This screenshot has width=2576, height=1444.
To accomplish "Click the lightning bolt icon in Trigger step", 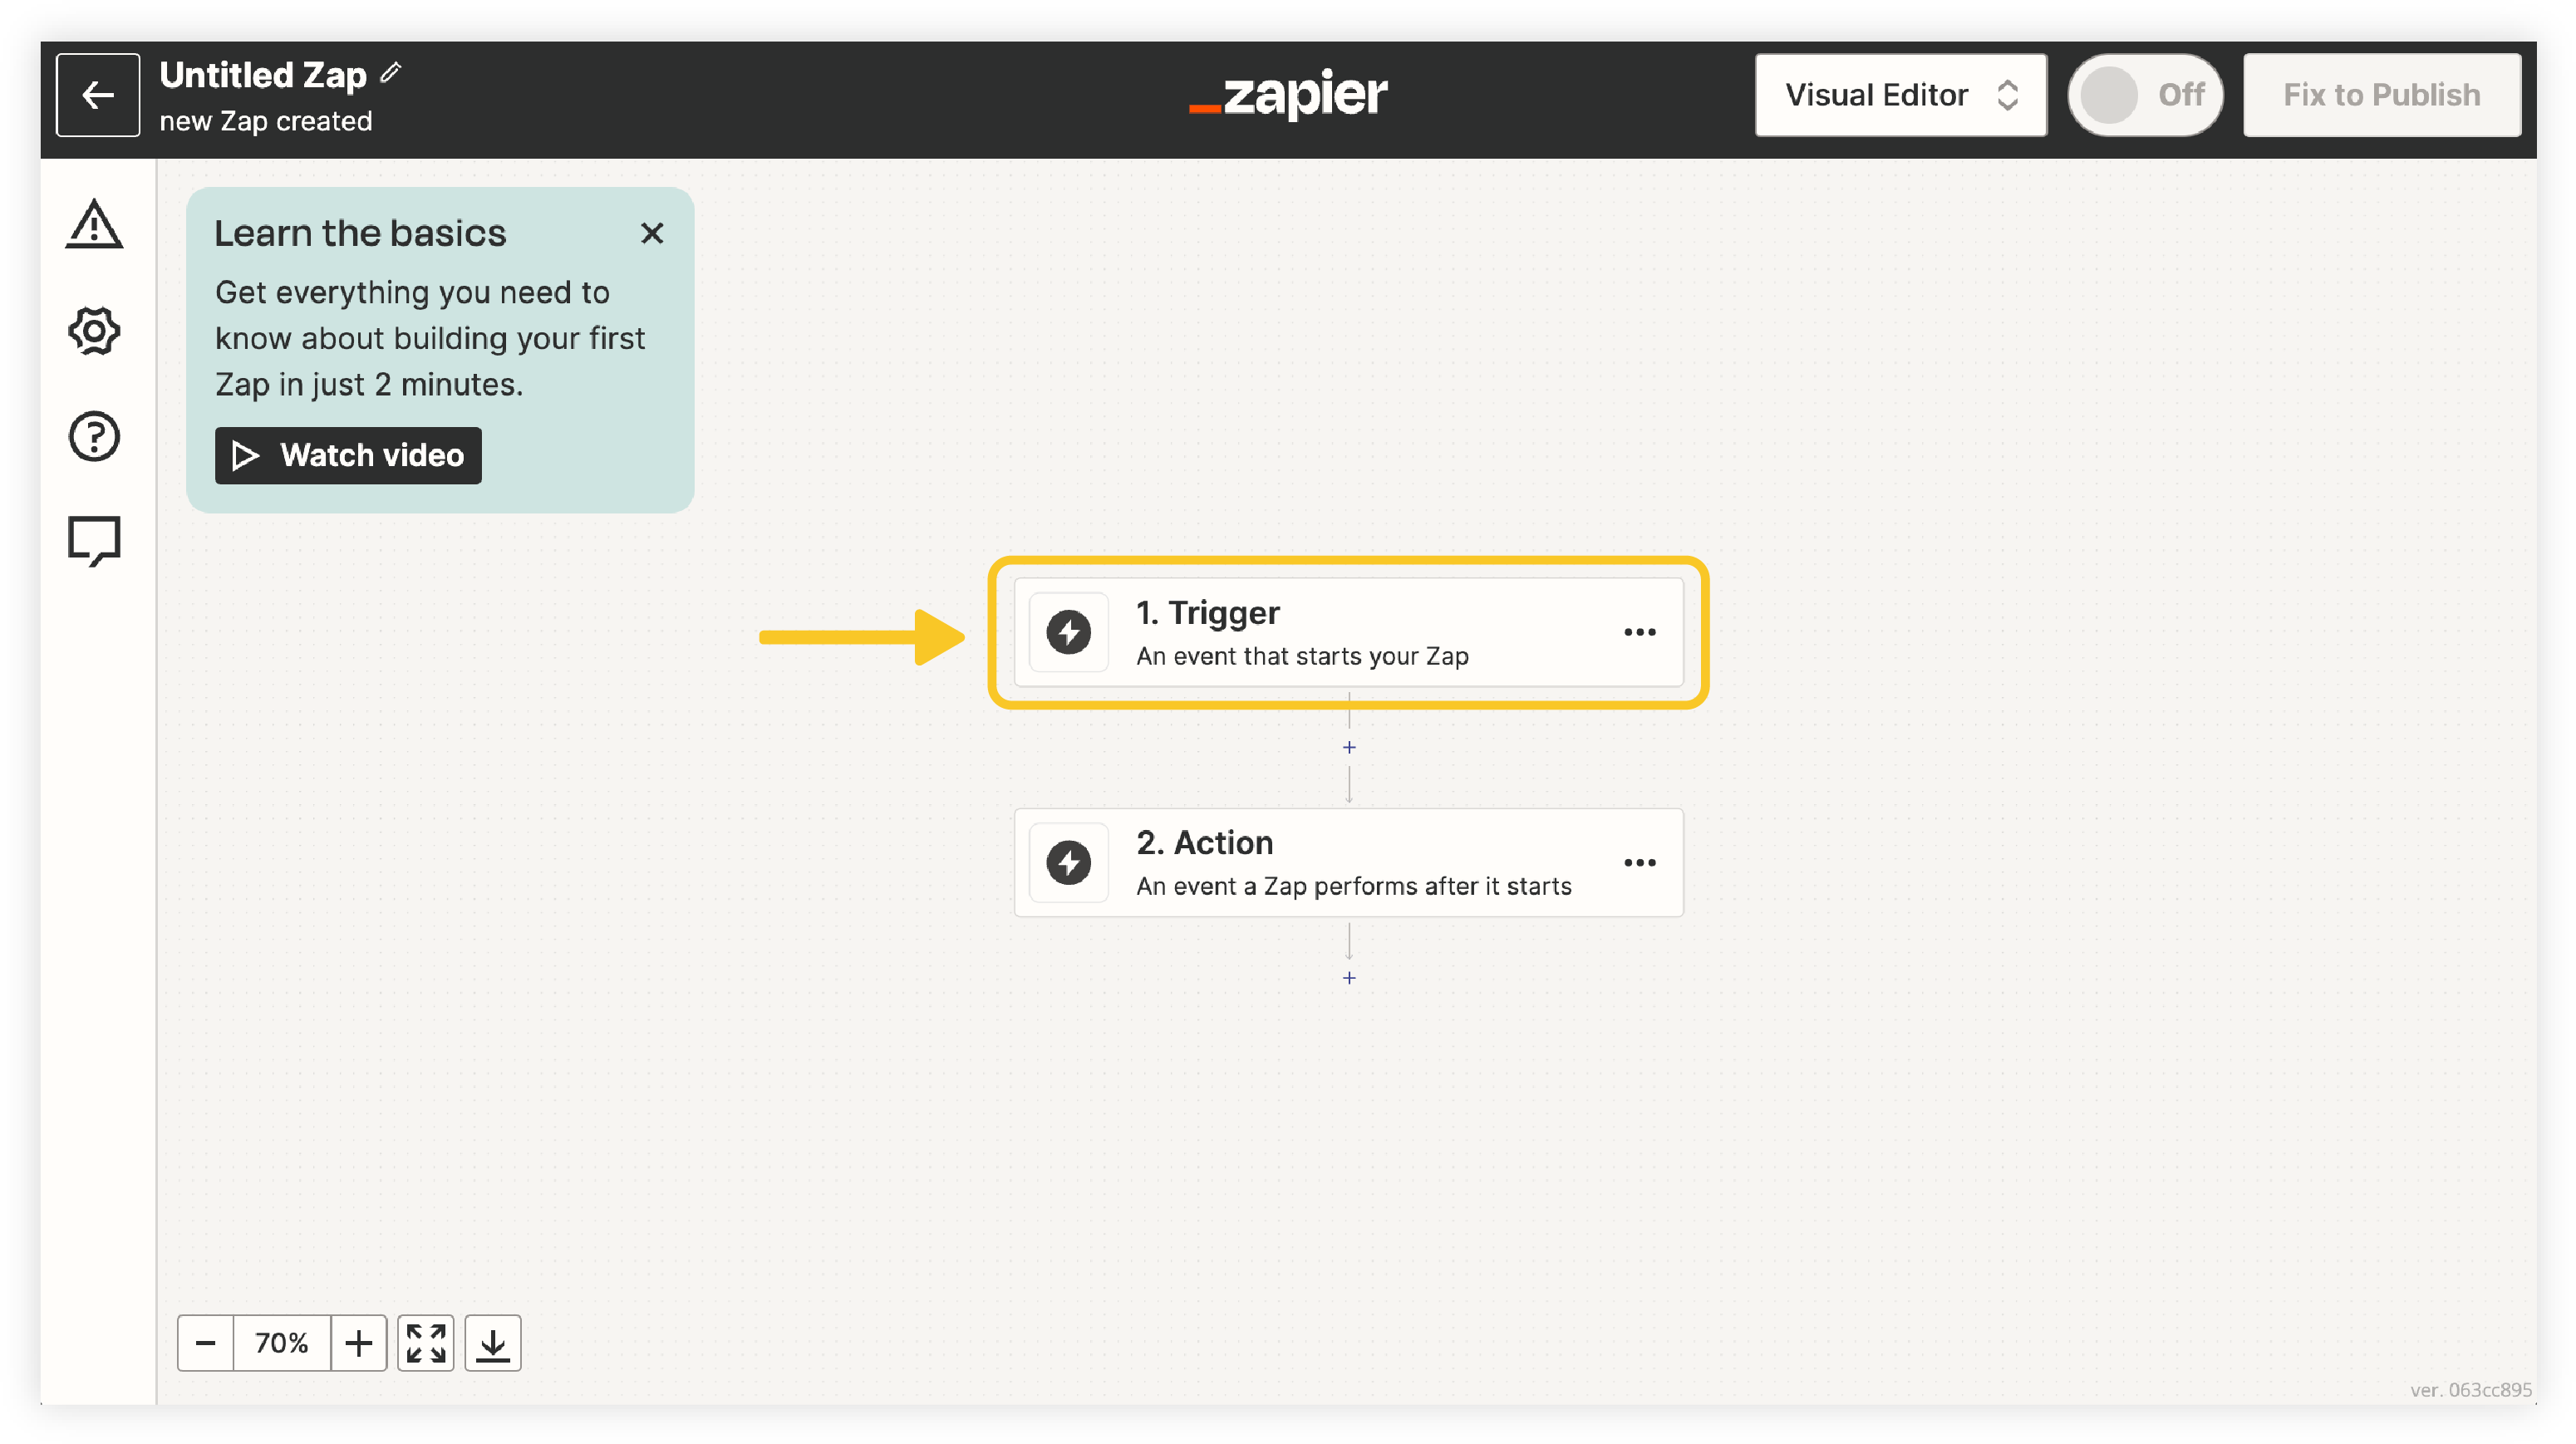I will (1068, 632).
